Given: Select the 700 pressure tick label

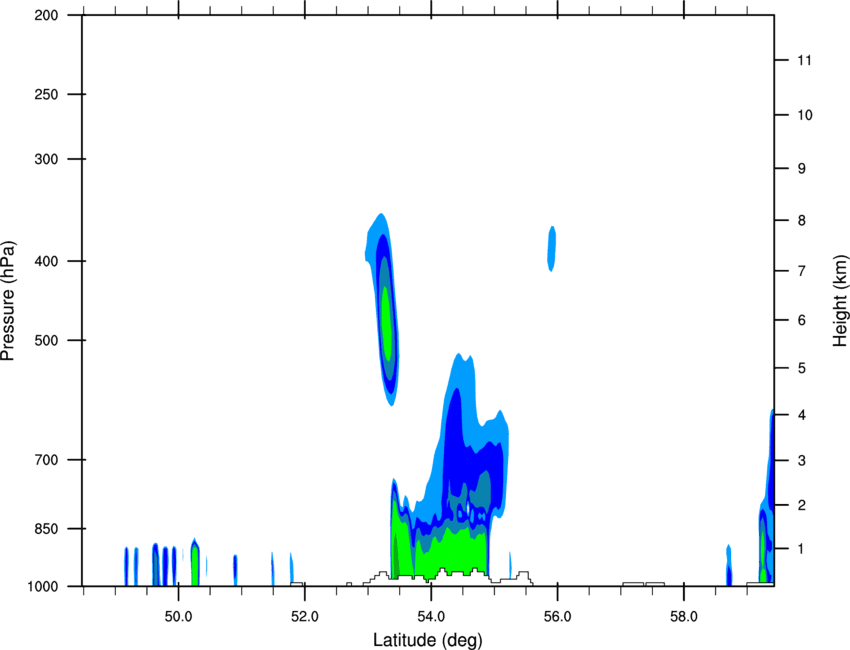Looking at the screenshot, I should tap(46, 460).
